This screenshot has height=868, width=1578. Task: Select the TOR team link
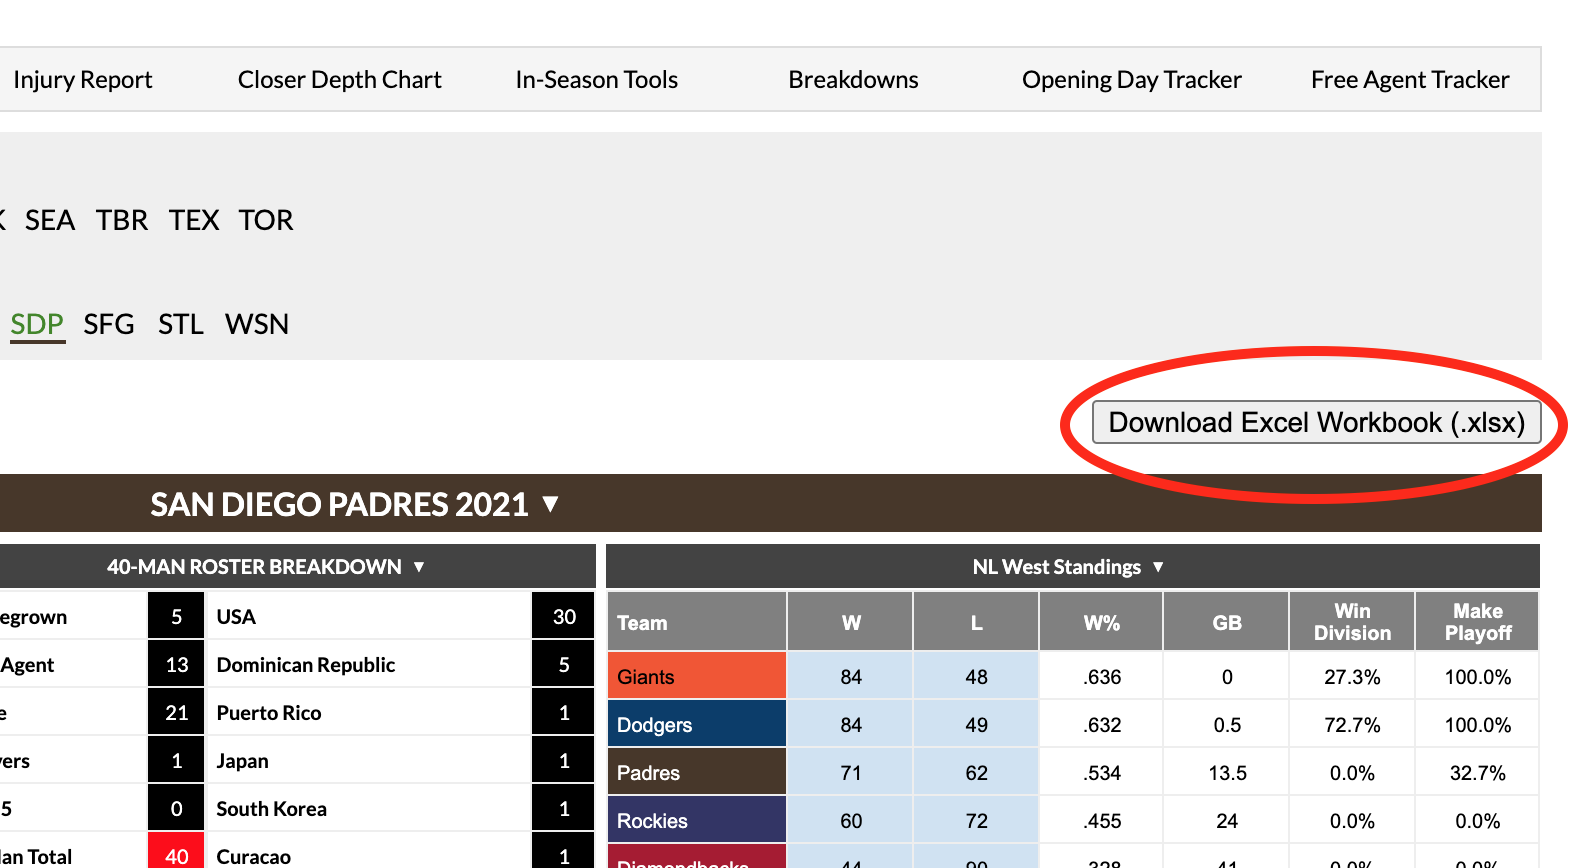(x=266, y=220)
